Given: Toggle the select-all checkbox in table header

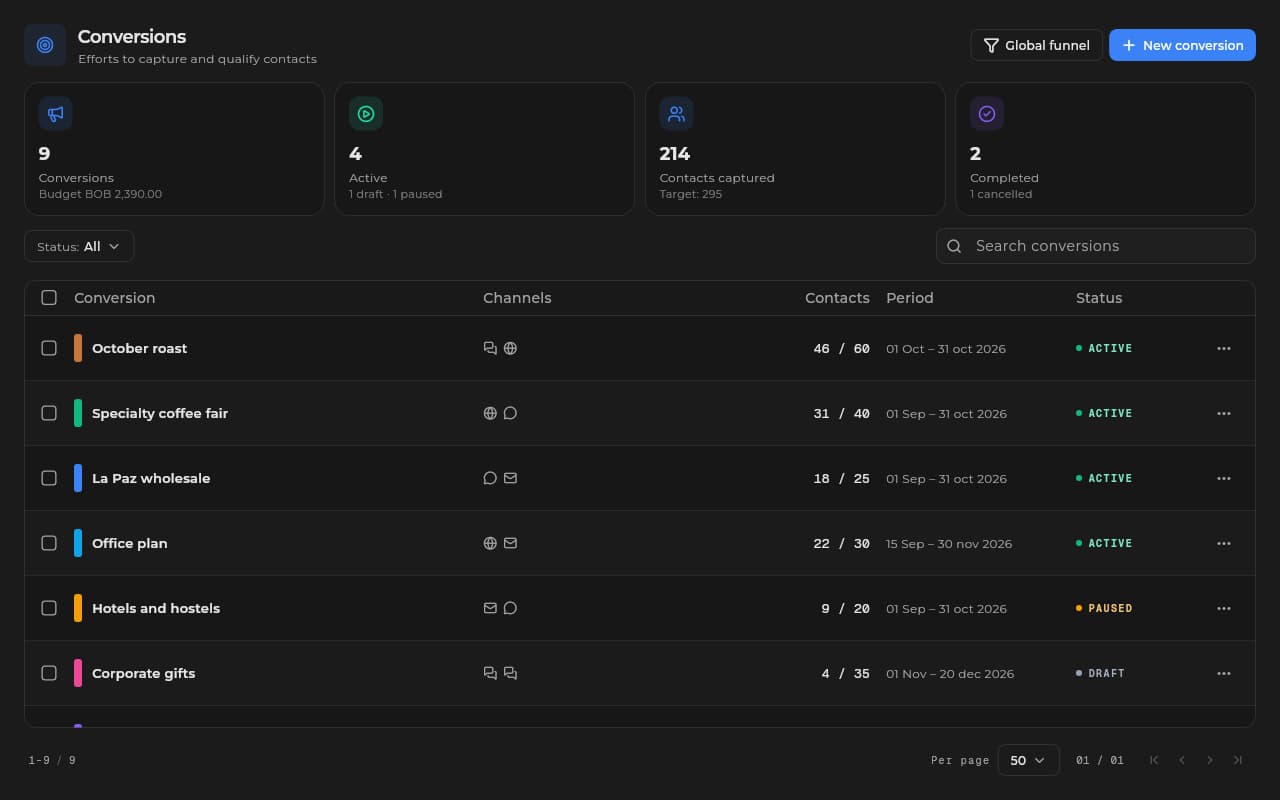Looking at the screenshot, I should [49, 297].
